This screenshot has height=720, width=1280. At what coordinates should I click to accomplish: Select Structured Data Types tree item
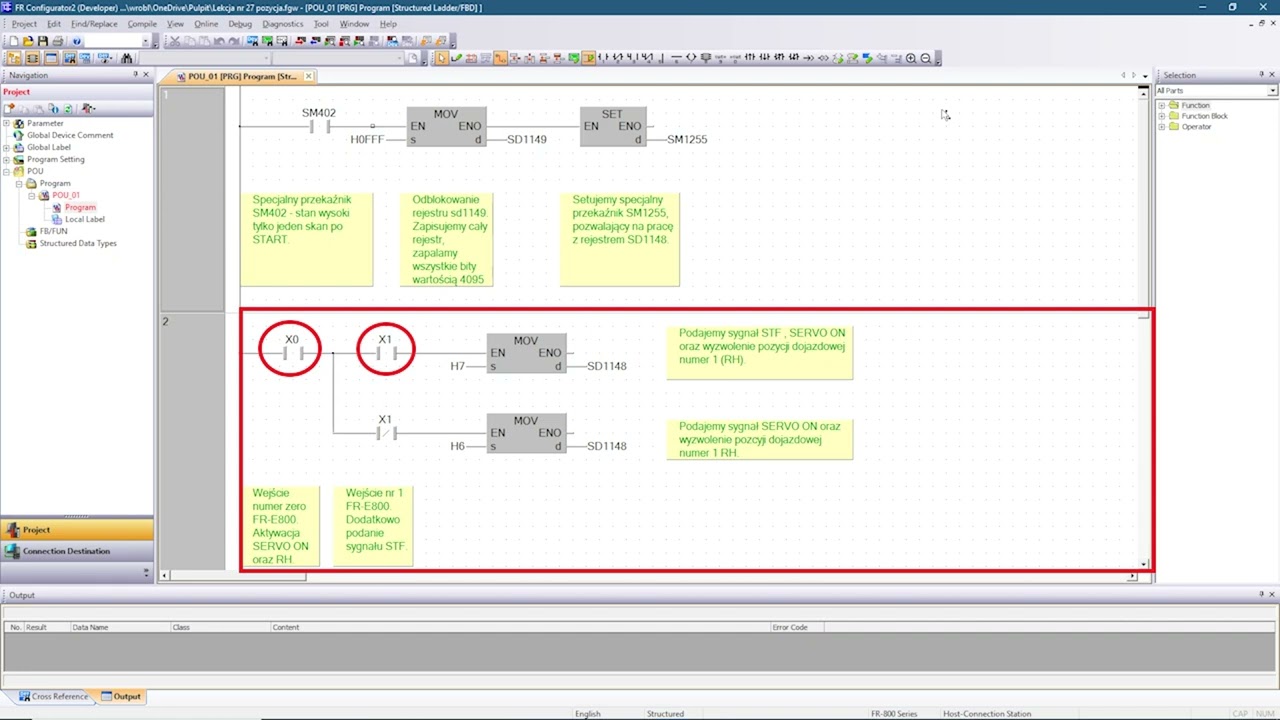coord(78,243)
